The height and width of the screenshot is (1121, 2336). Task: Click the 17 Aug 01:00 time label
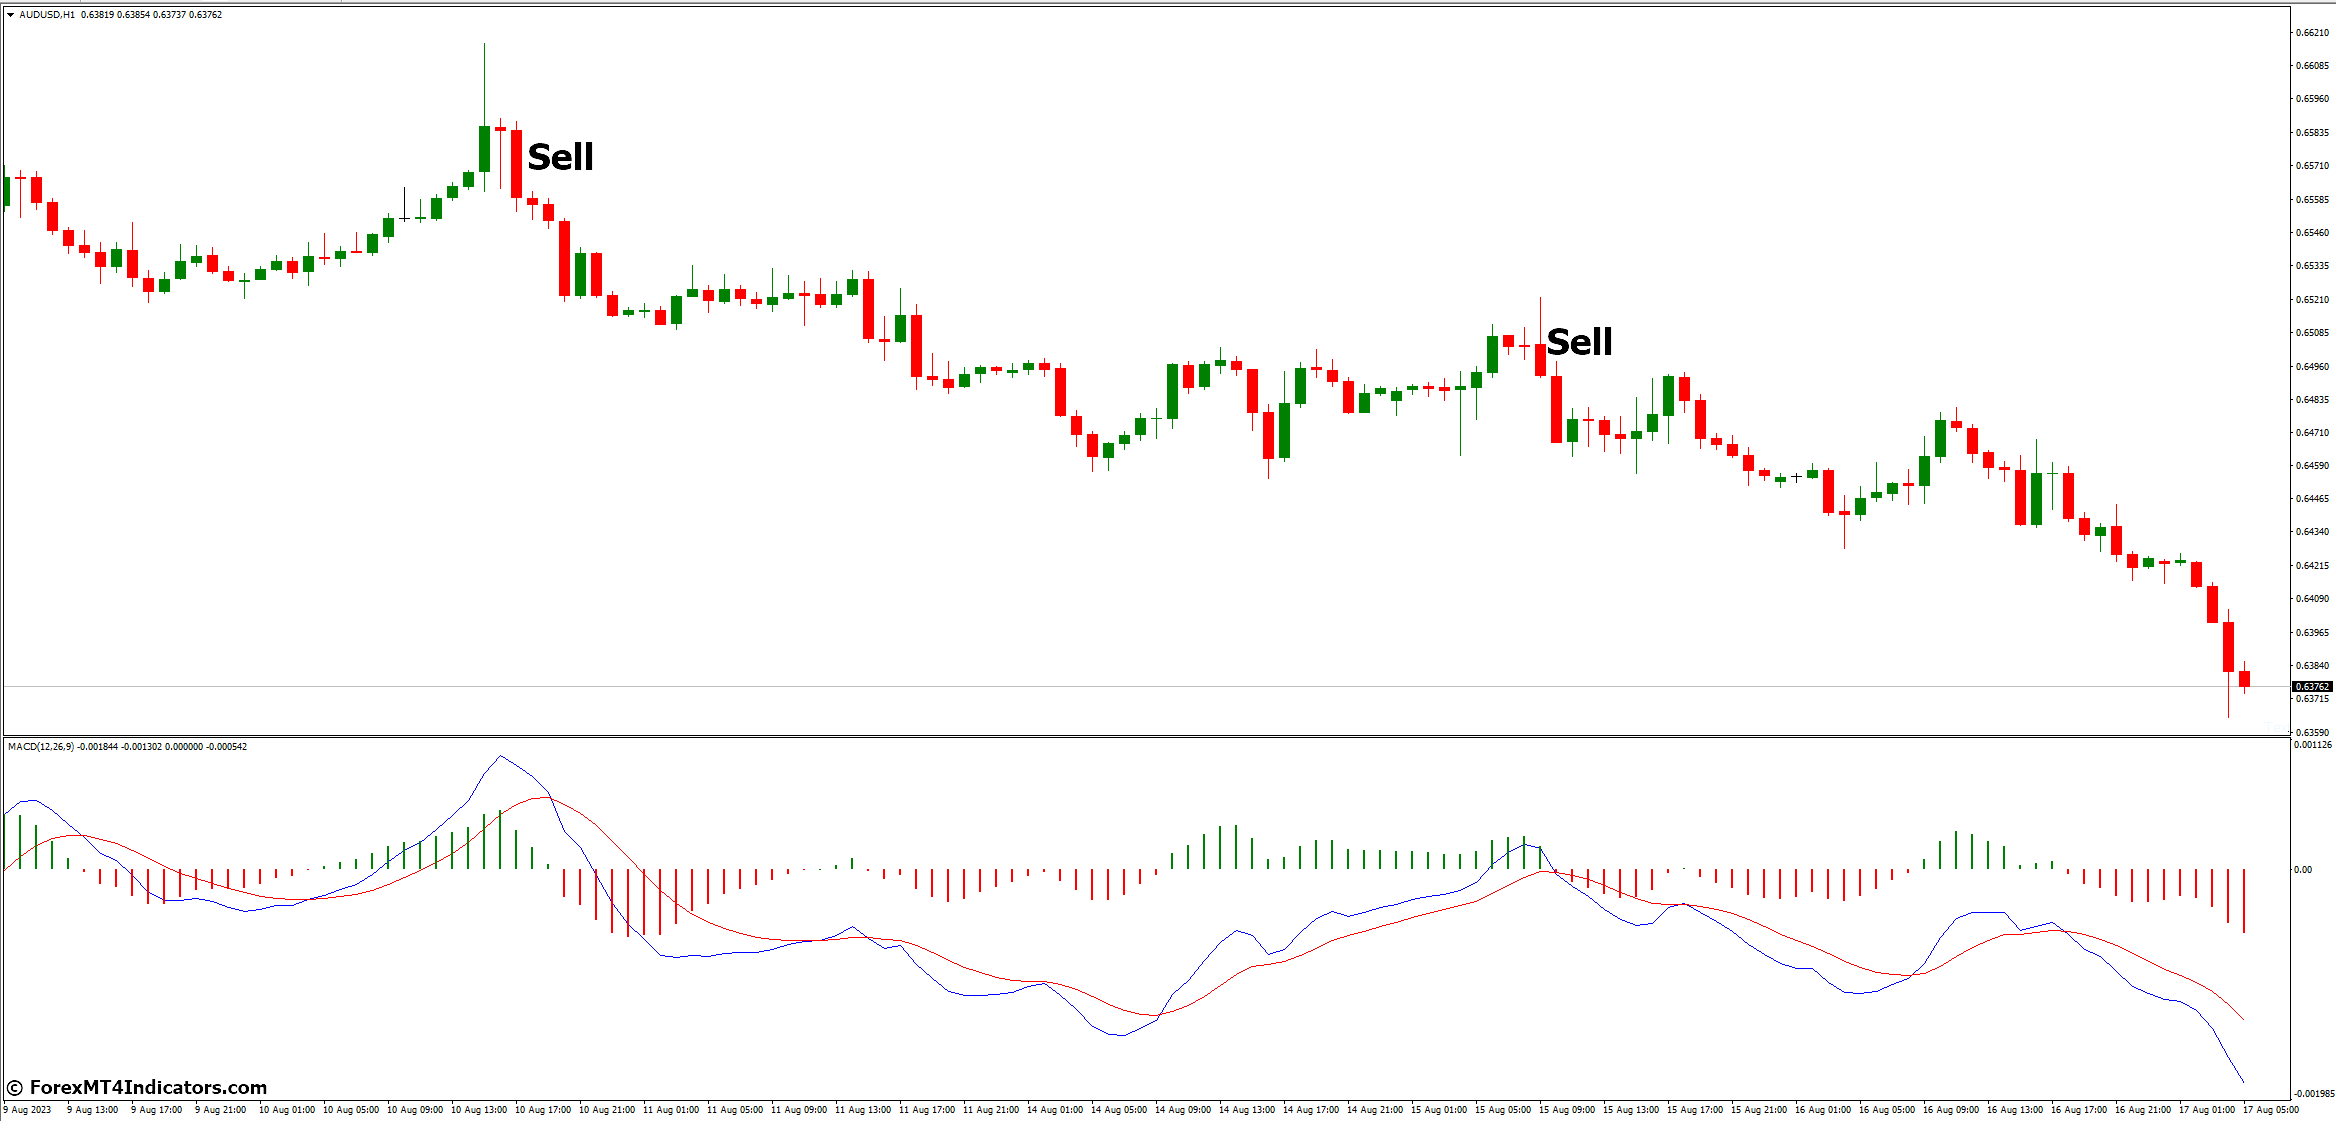2207,1110
